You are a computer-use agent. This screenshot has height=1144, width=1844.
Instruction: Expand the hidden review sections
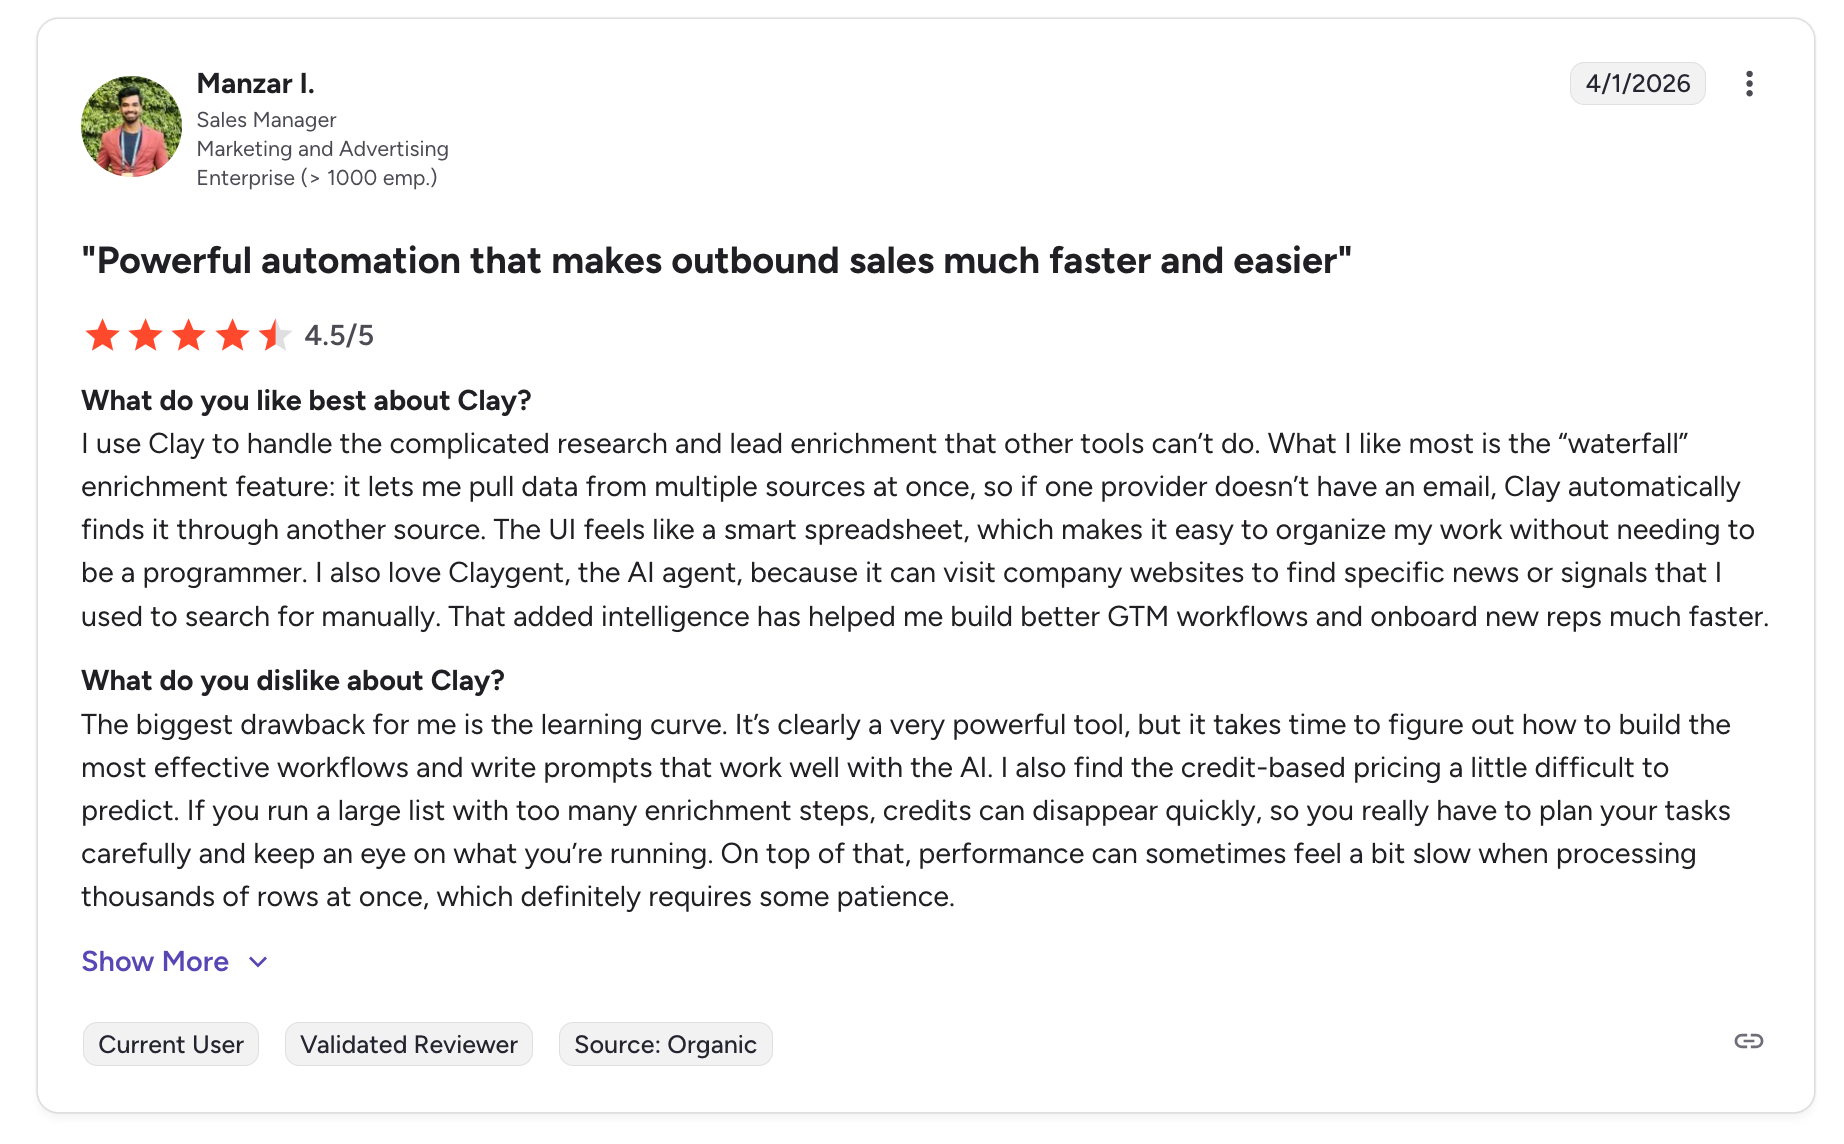[x=155, y=961]
